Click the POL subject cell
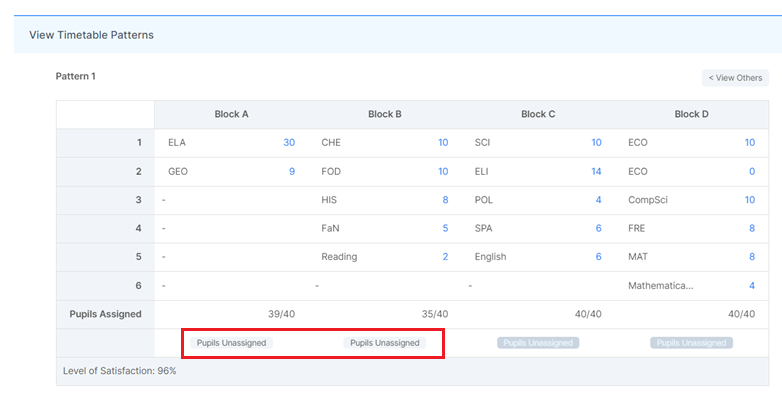 (484, 200)
